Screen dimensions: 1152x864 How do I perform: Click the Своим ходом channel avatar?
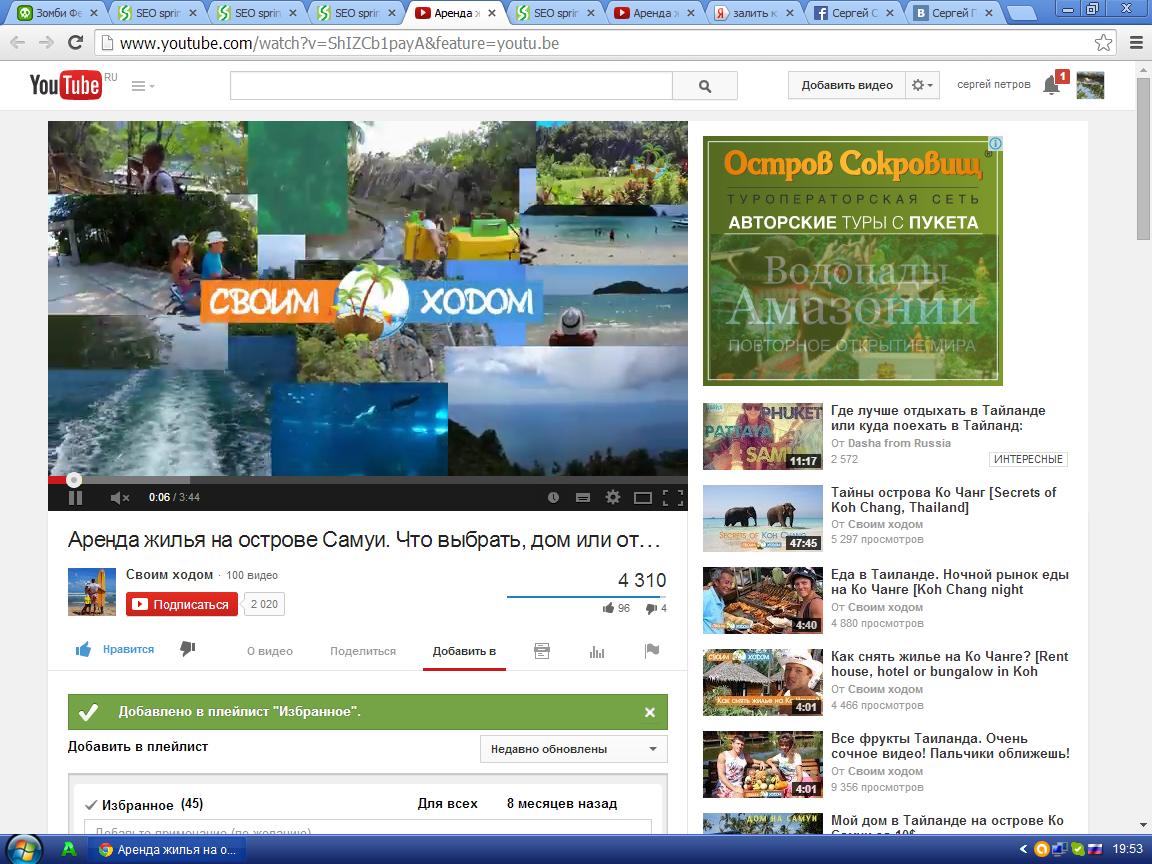pyautogui.click(x=92, y=591)
